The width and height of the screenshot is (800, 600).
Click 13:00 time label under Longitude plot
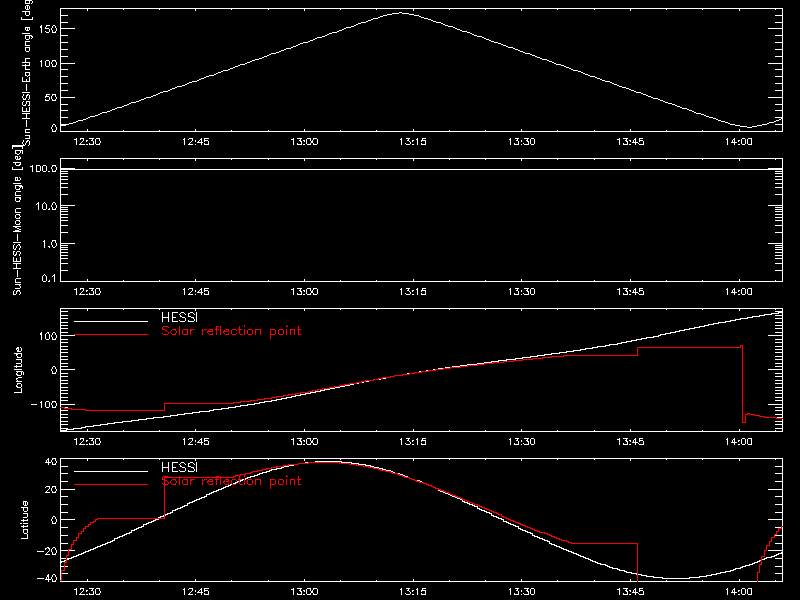304,442
